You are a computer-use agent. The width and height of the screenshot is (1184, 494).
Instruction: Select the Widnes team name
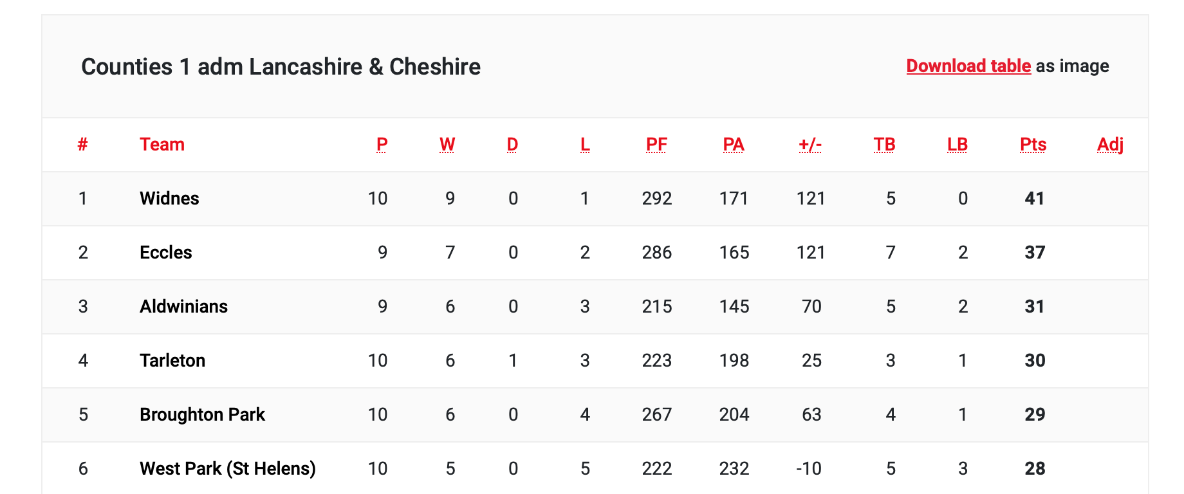coord(169,198)
